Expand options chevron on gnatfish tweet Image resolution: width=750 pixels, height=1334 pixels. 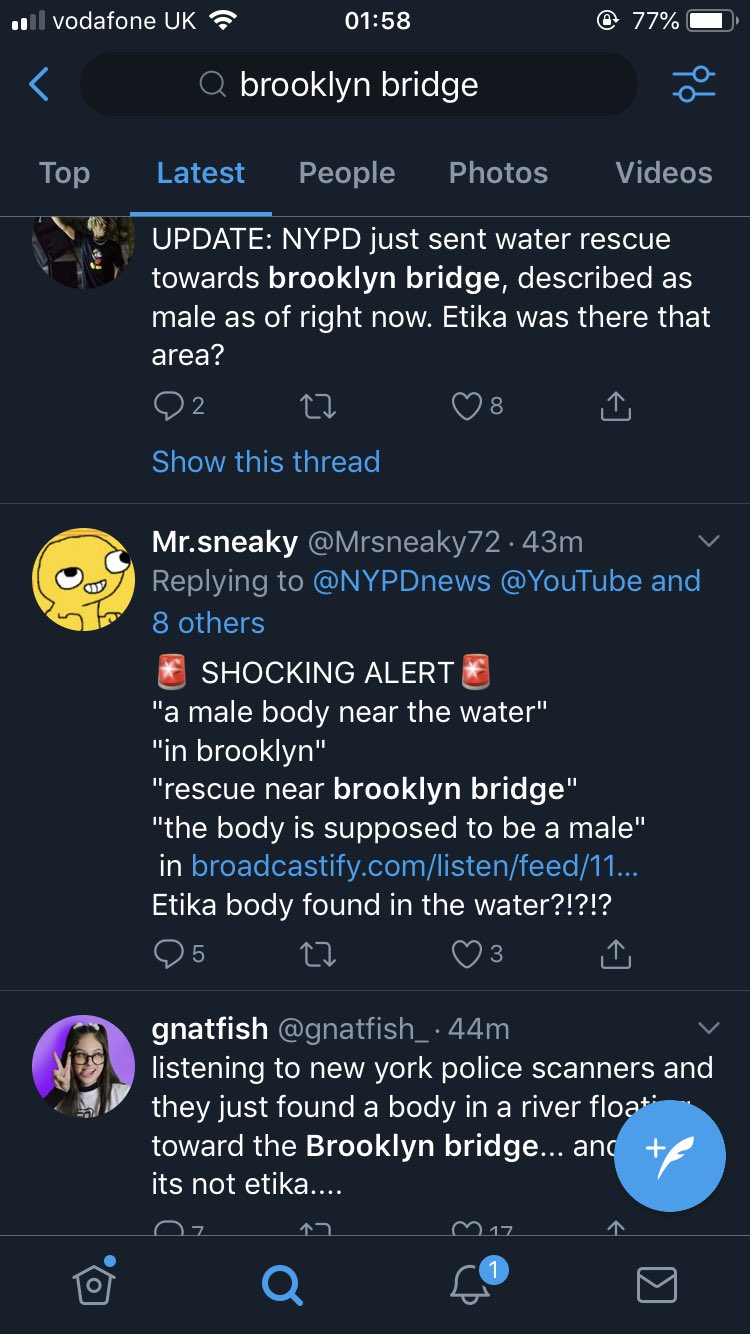pyautogui.click(x=708, y=1028)
